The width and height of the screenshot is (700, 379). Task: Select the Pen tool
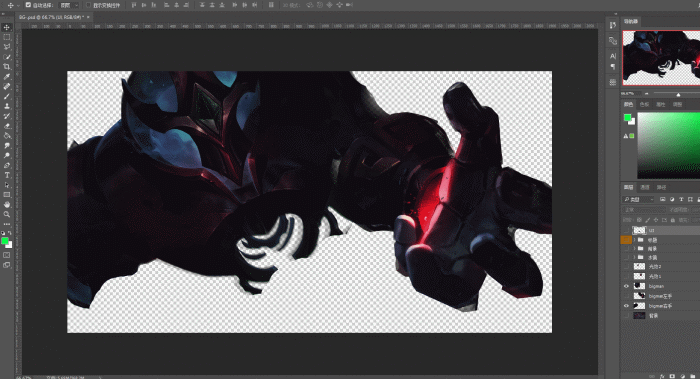click(x=7, y=165)
